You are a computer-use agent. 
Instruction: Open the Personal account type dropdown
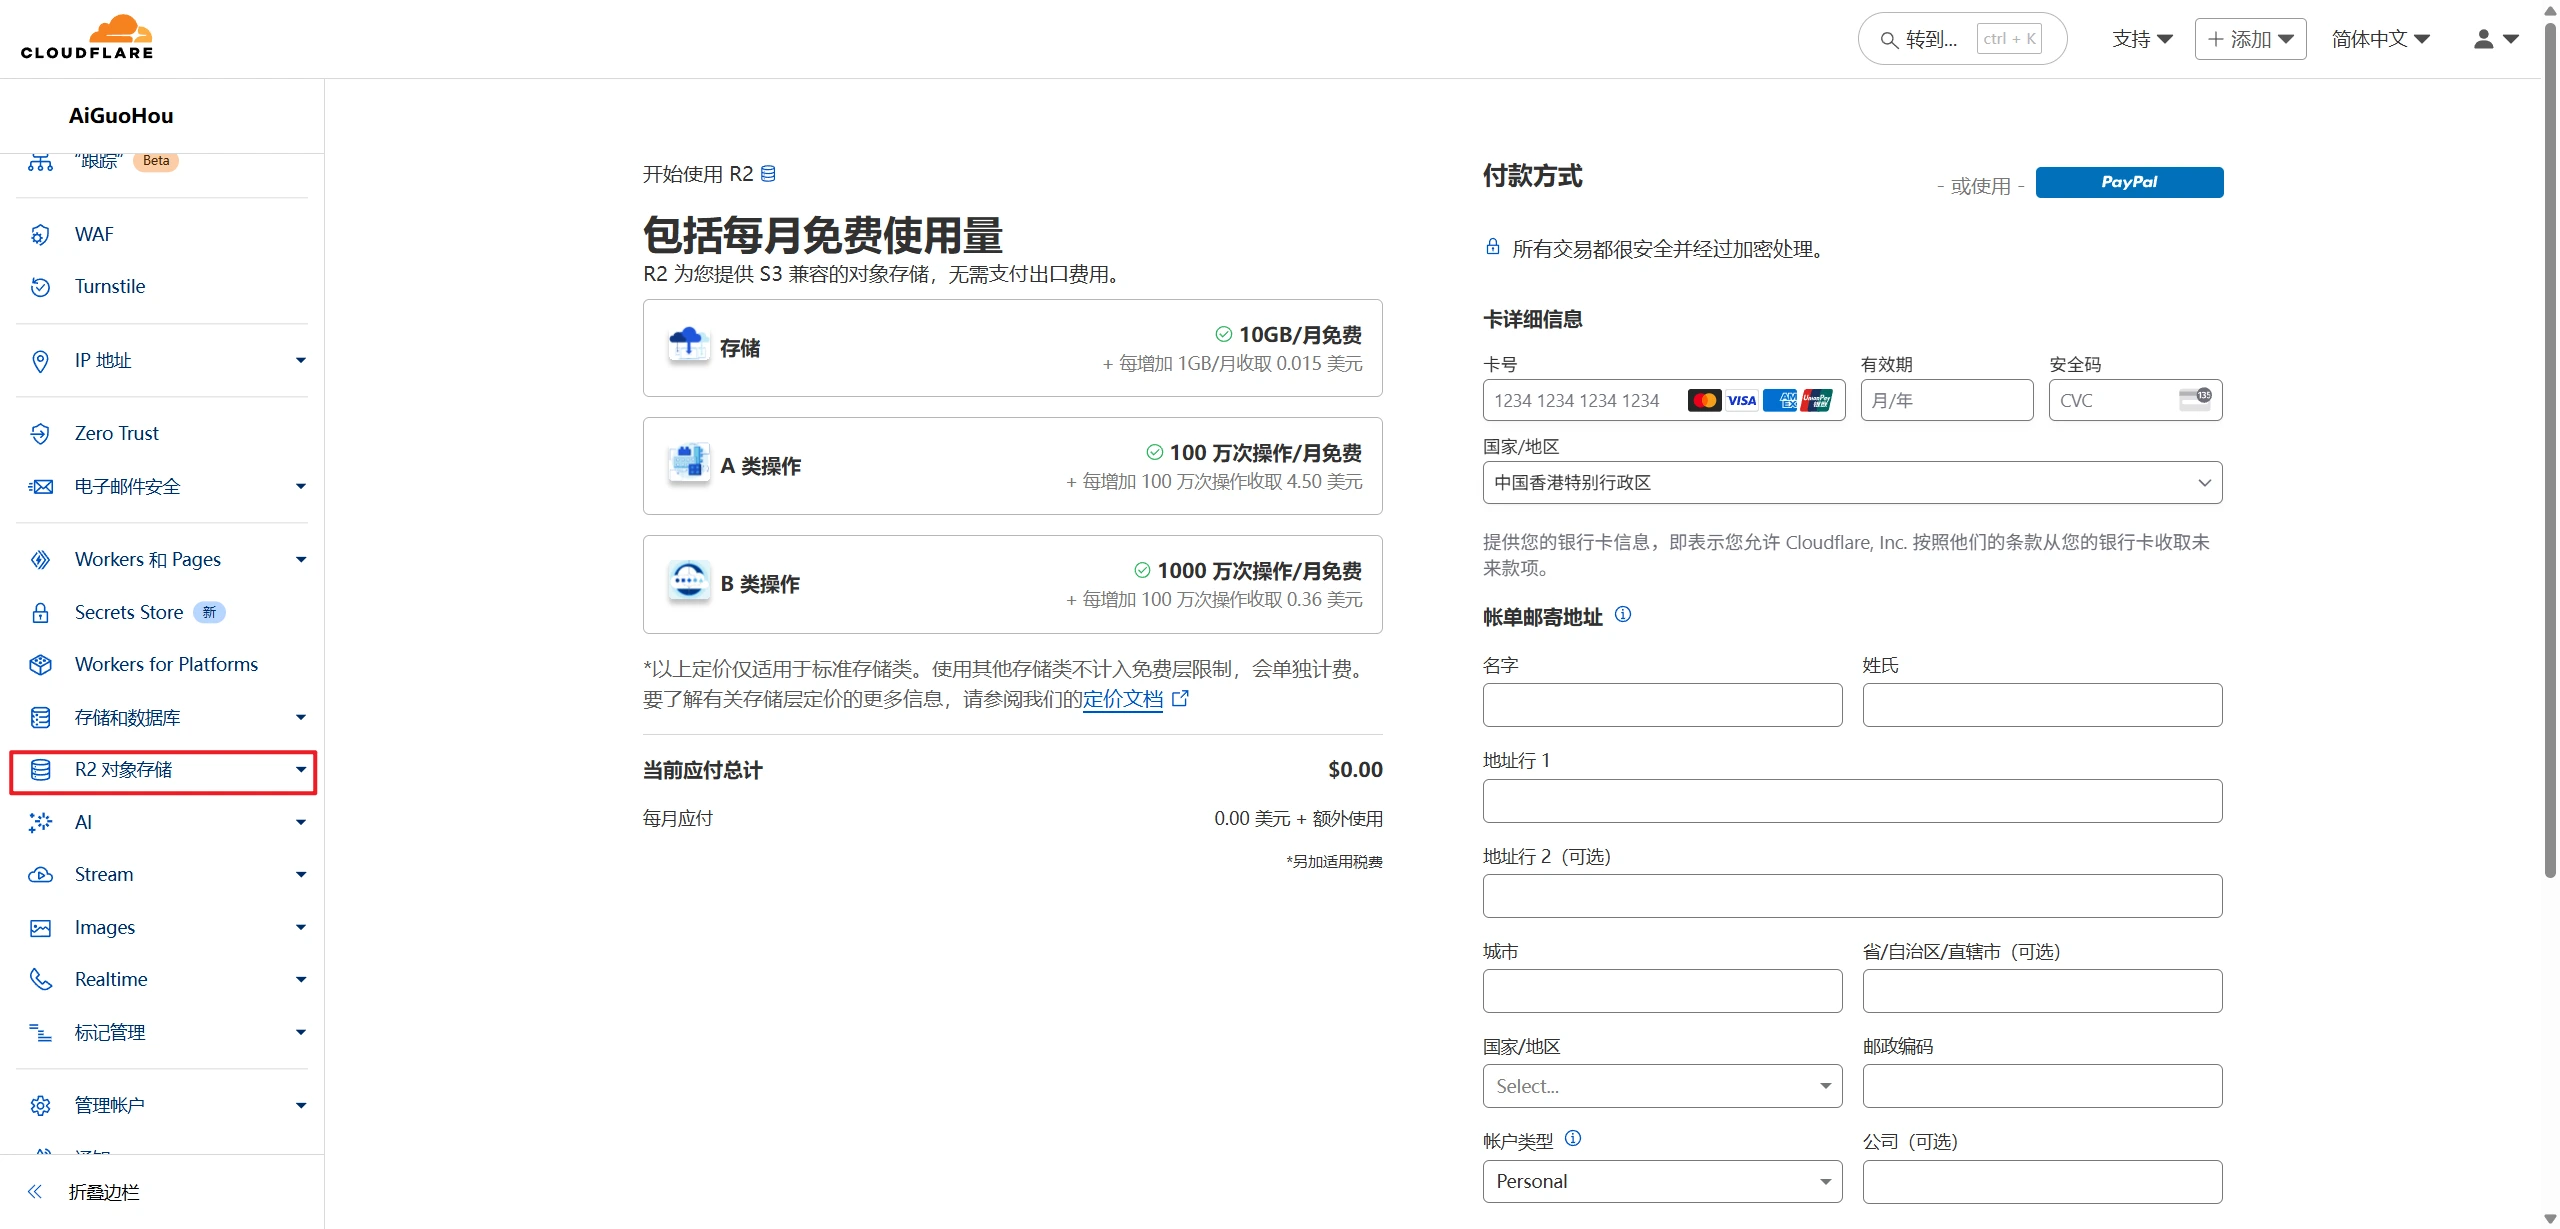pyautogui.click(x=1661, y=1182)
